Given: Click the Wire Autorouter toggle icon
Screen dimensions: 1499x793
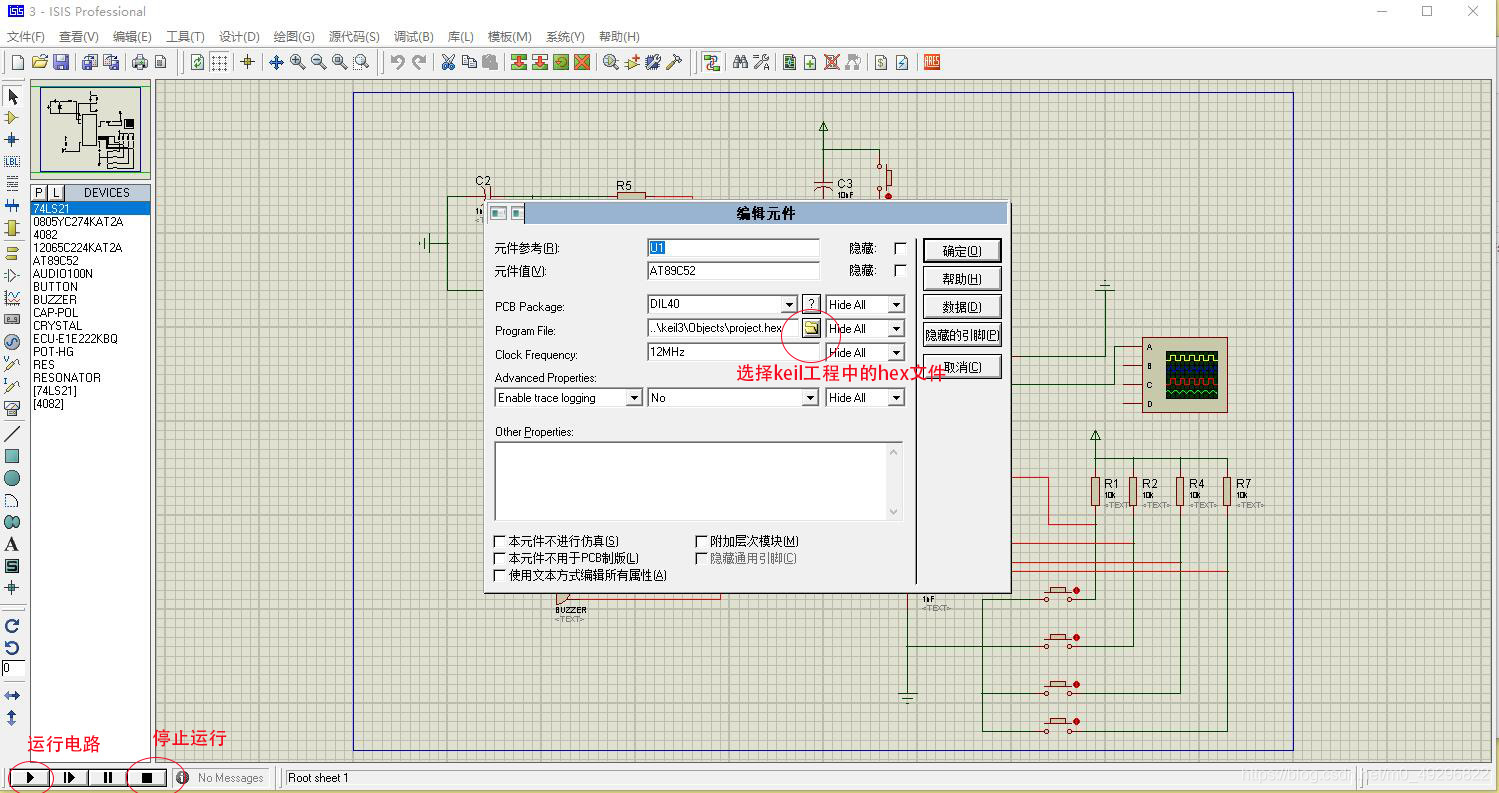Looking at the screenshot, I should point(711,62).
